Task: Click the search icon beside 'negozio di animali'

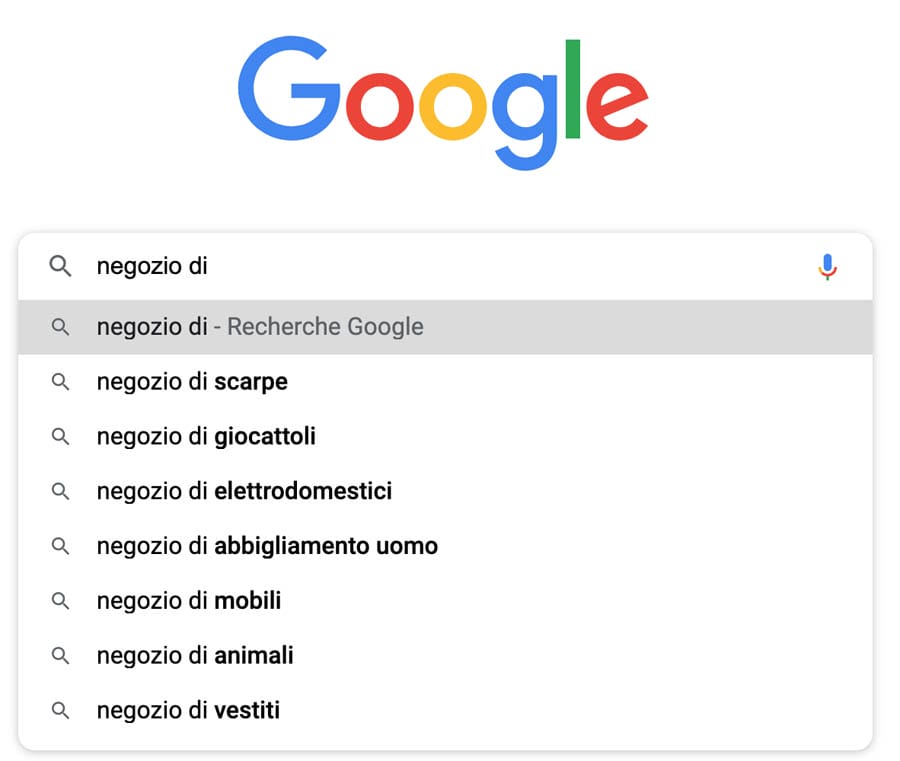Action: point(60,655)
